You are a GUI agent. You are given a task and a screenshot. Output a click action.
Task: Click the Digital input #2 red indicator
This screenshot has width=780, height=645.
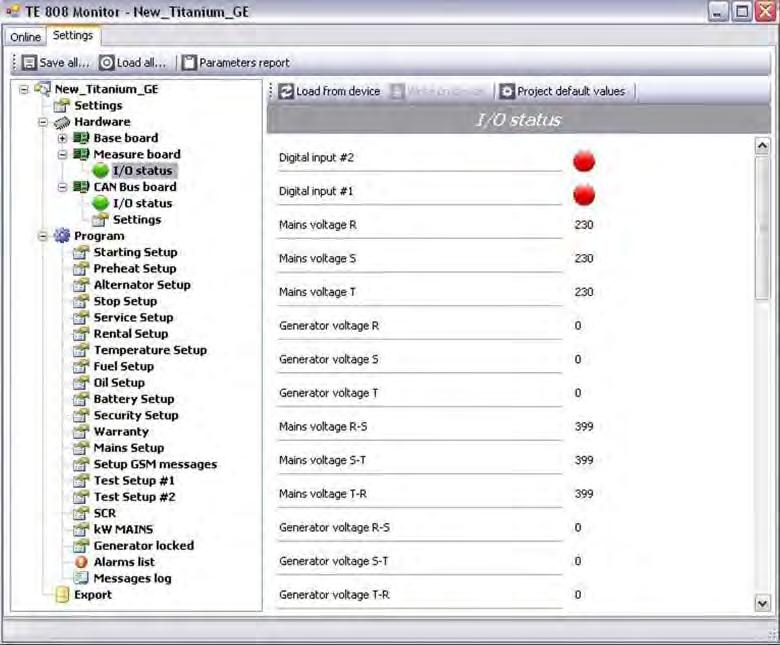(584, 161)
